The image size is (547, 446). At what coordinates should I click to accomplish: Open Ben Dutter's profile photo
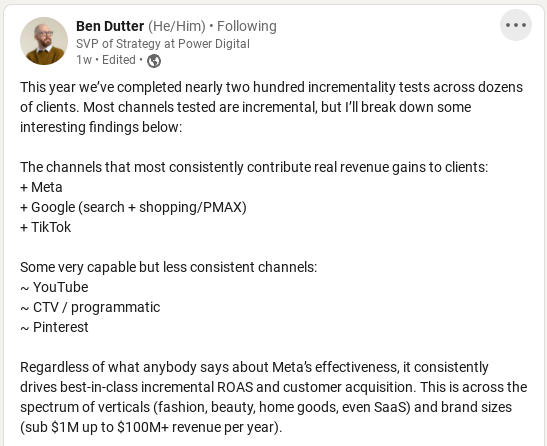point(44,41)
